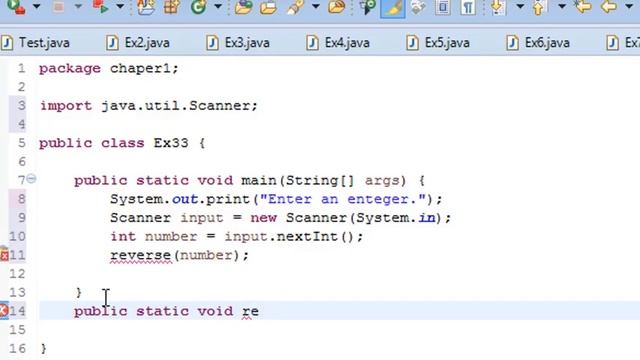Toggle Show Whitespace Characters pilcrow button
This screenshot has width=640, height=360.
tap(468, 7)
